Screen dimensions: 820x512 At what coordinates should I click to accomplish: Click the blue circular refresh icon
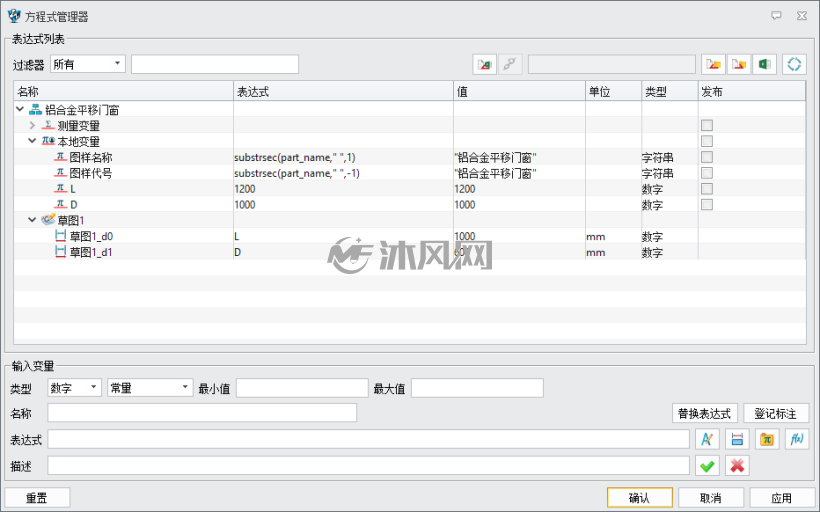pyautogui.click(x=794, y=64)
